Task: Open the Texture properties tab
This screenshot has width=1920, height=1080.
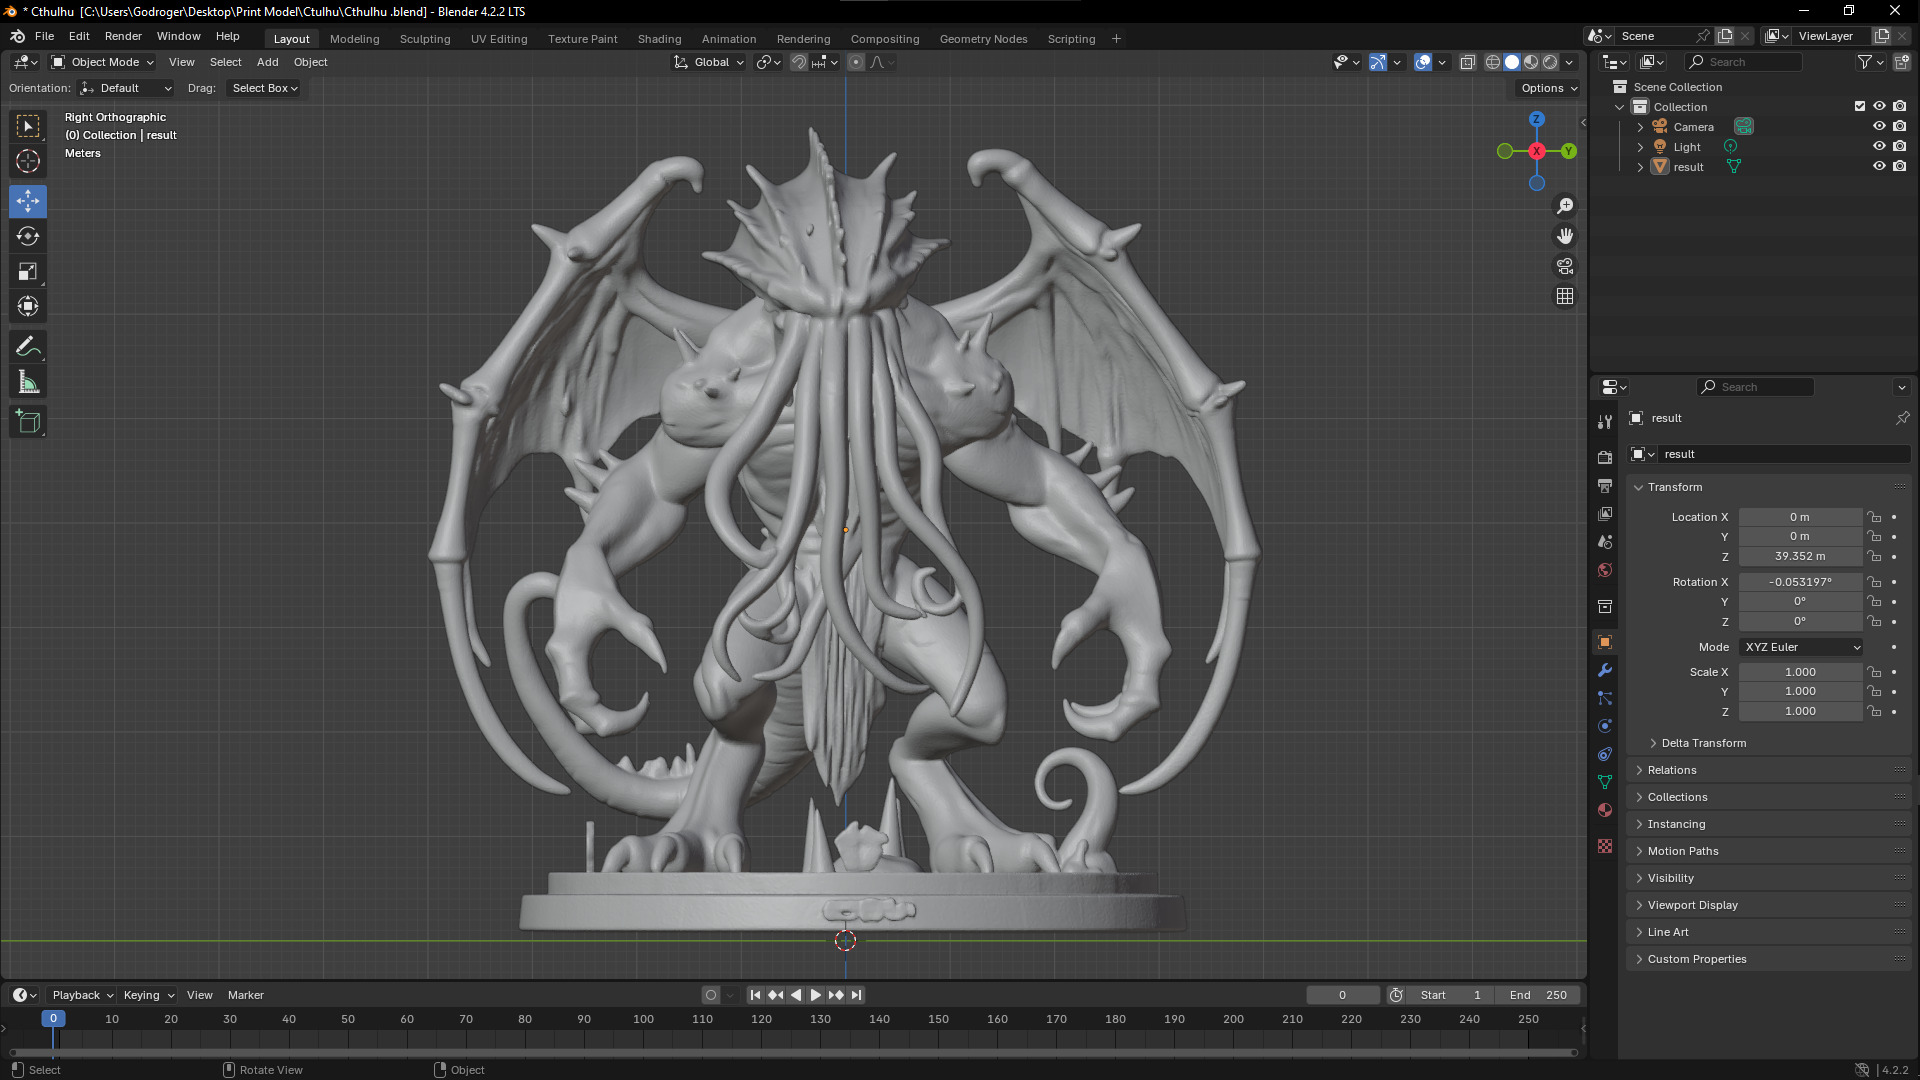Action: tap(1605, 846)
